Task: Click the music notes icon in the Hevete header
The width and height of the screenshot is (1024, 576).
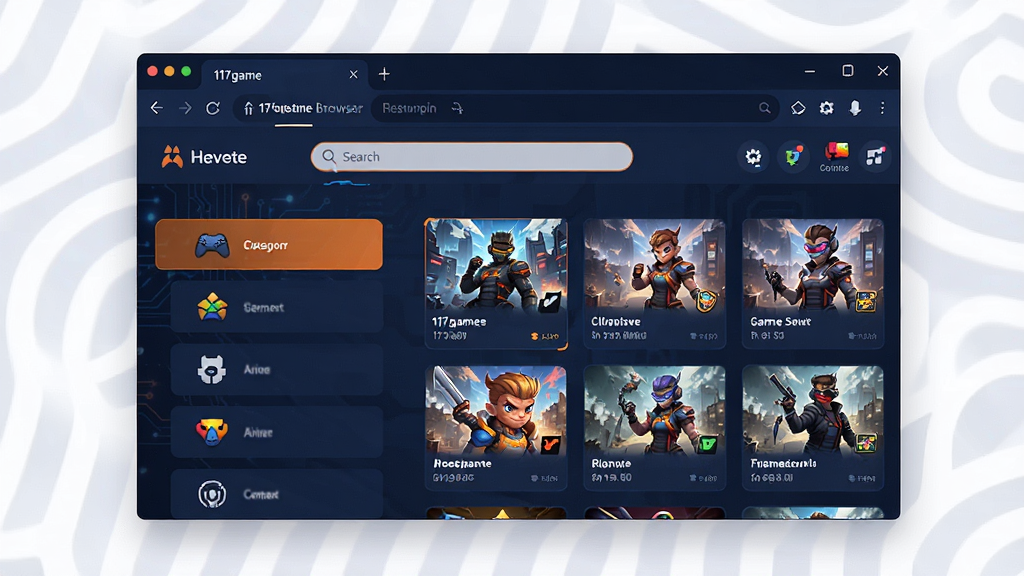Action: pos(875,157)
